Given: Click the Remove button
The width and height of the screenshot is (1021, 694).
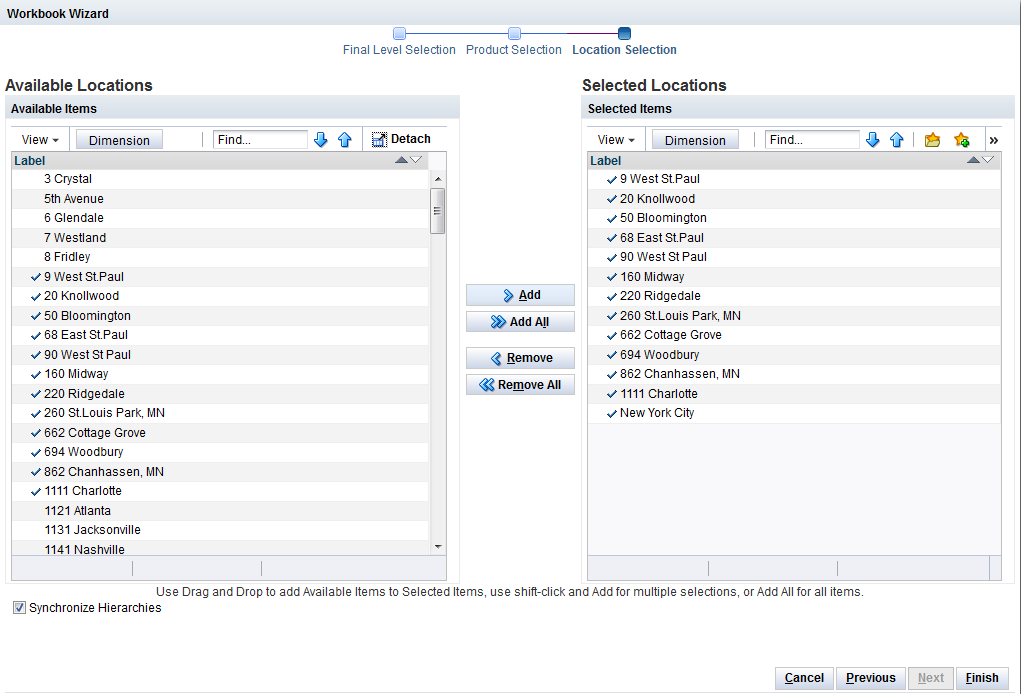Looking at the screenshot, I should [520, 358].
